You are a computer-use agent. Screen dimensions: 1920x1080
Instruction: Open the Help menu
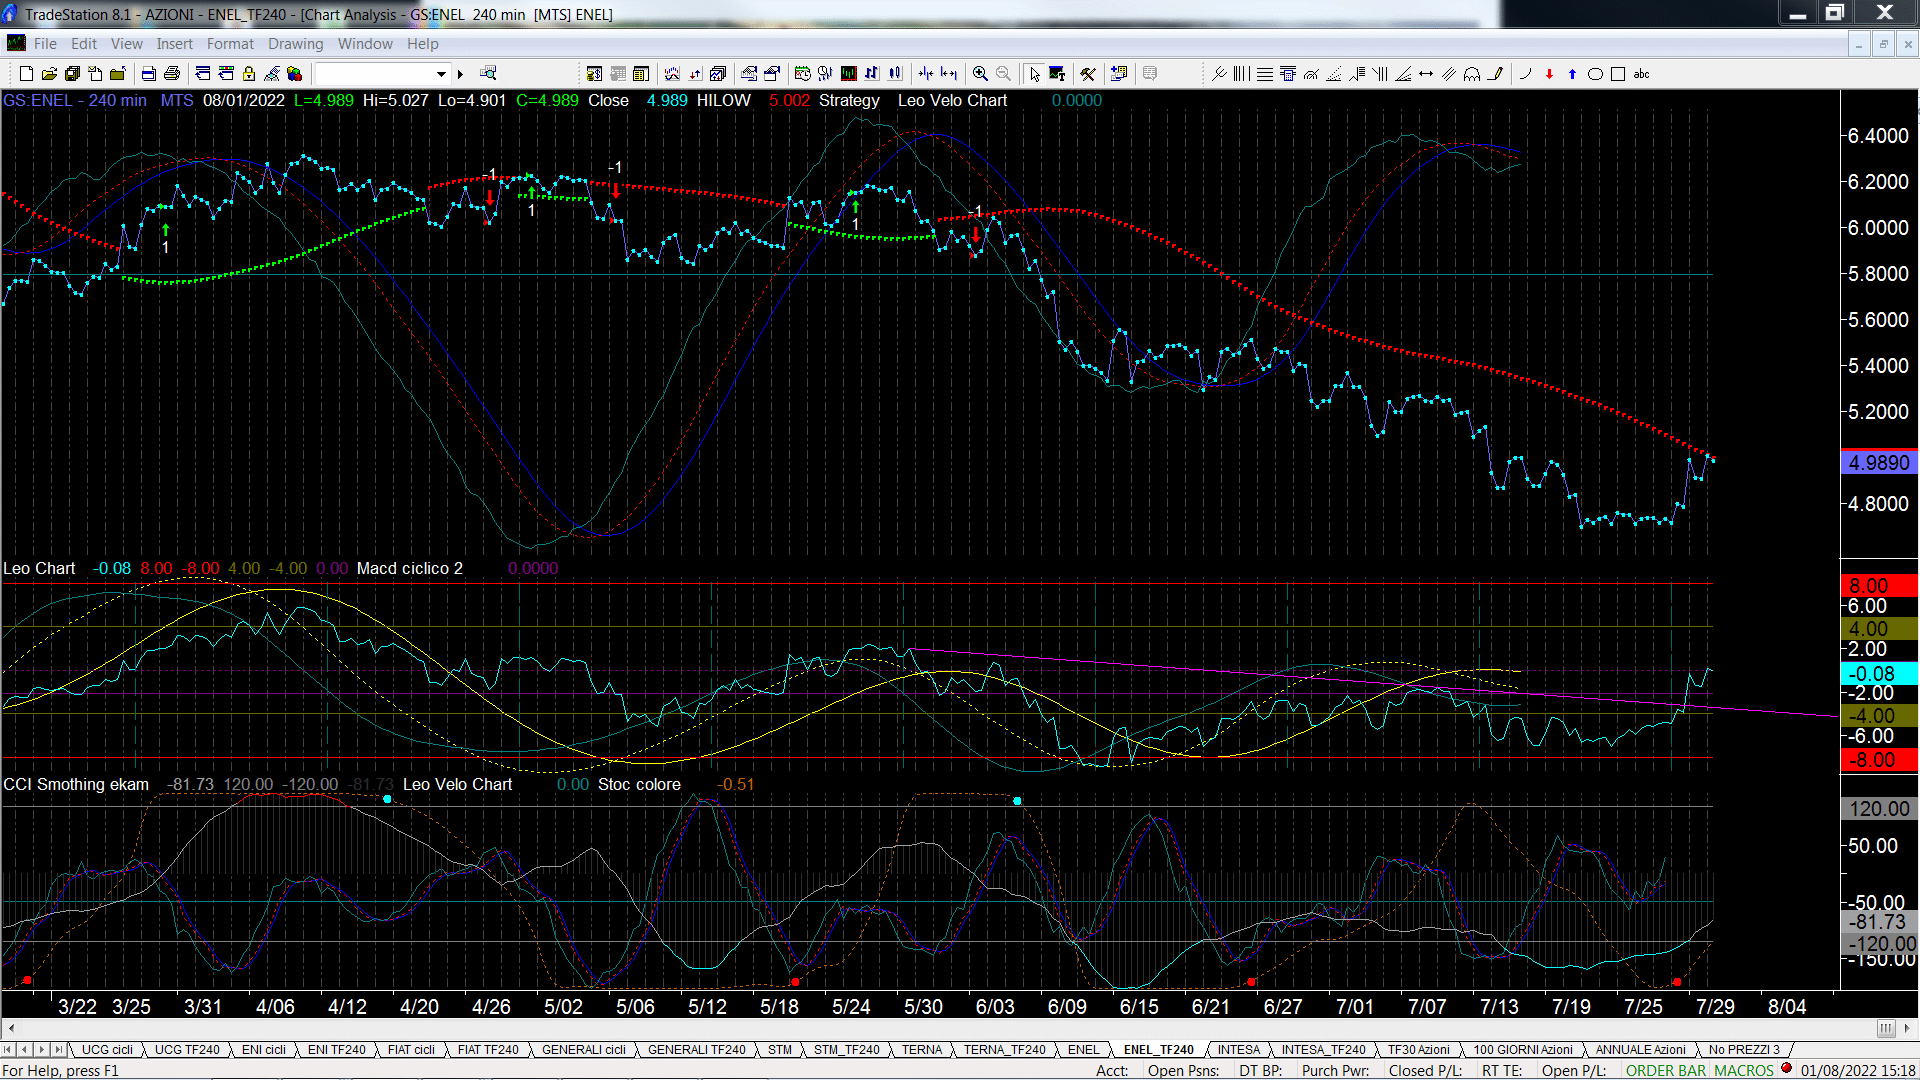[x=422, y=43]
